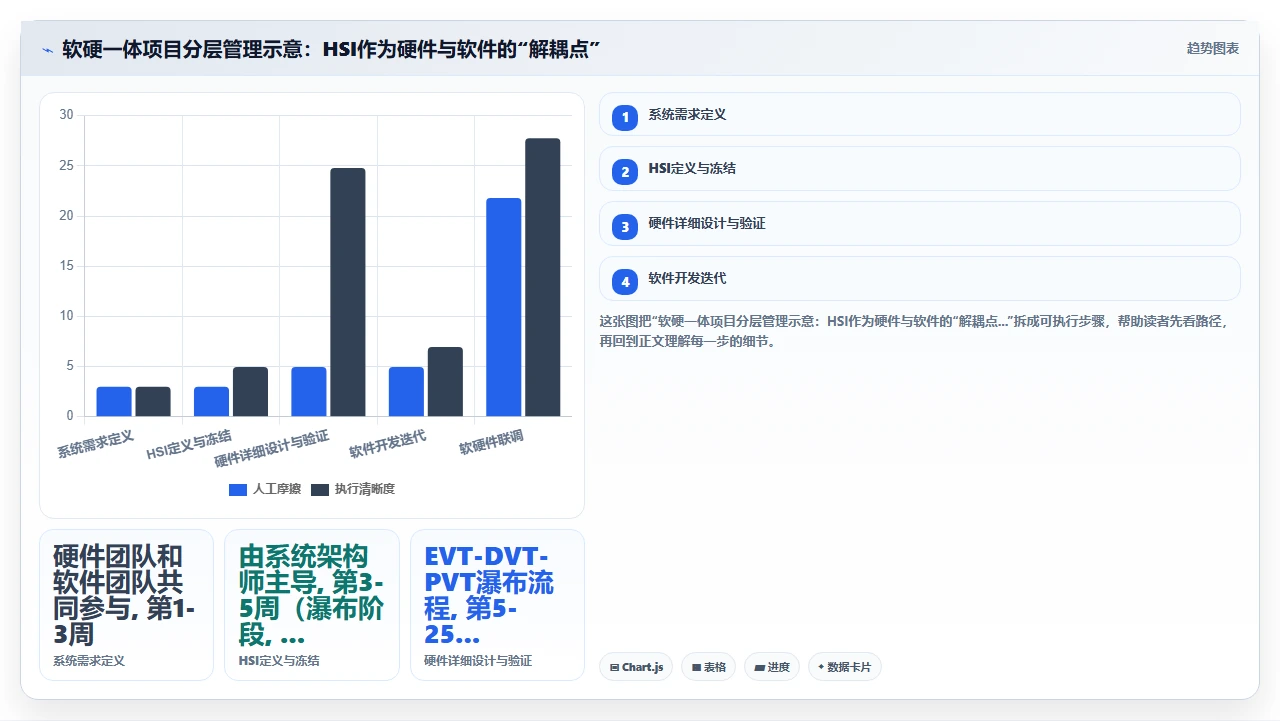
Task: Click the number 1 badge
Action: (625, 117)
